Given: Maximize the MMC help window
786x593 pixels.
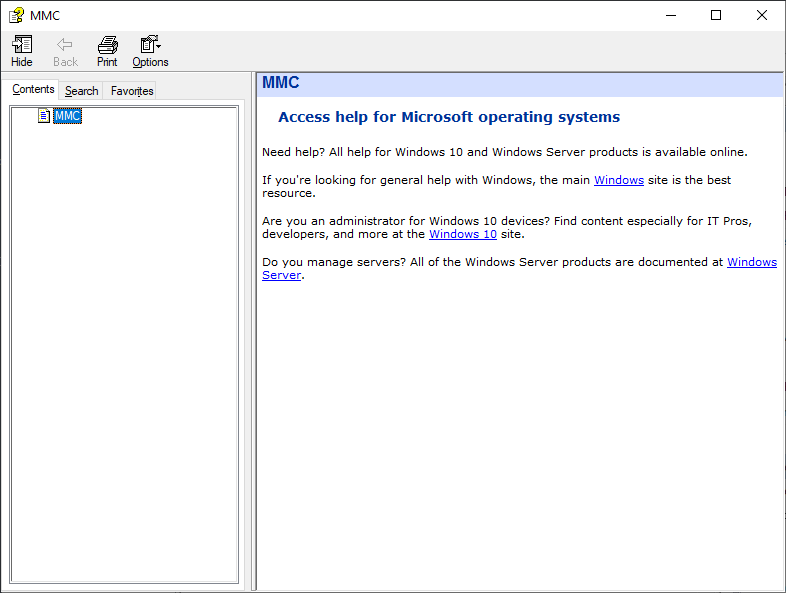Looking at the screenshot, I should (x=716, y=16).
